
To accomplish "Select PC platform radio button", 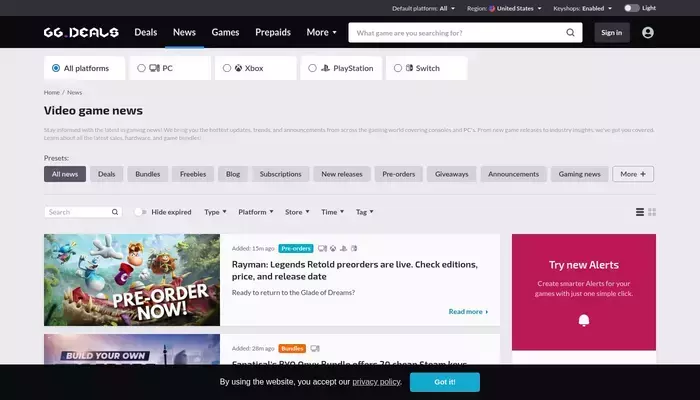I will point(142,68).
